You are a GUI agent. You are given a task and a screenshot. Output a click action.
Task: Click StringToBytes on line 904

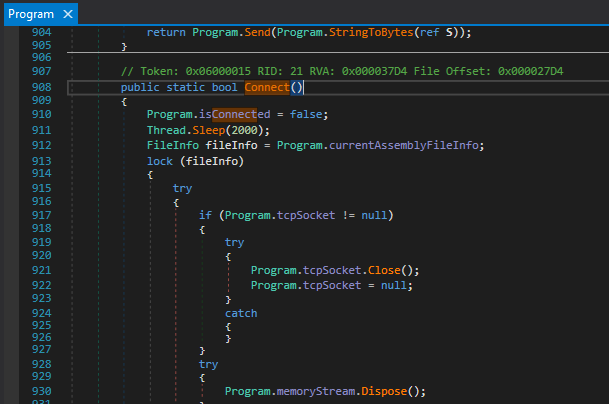click(371, 32)
